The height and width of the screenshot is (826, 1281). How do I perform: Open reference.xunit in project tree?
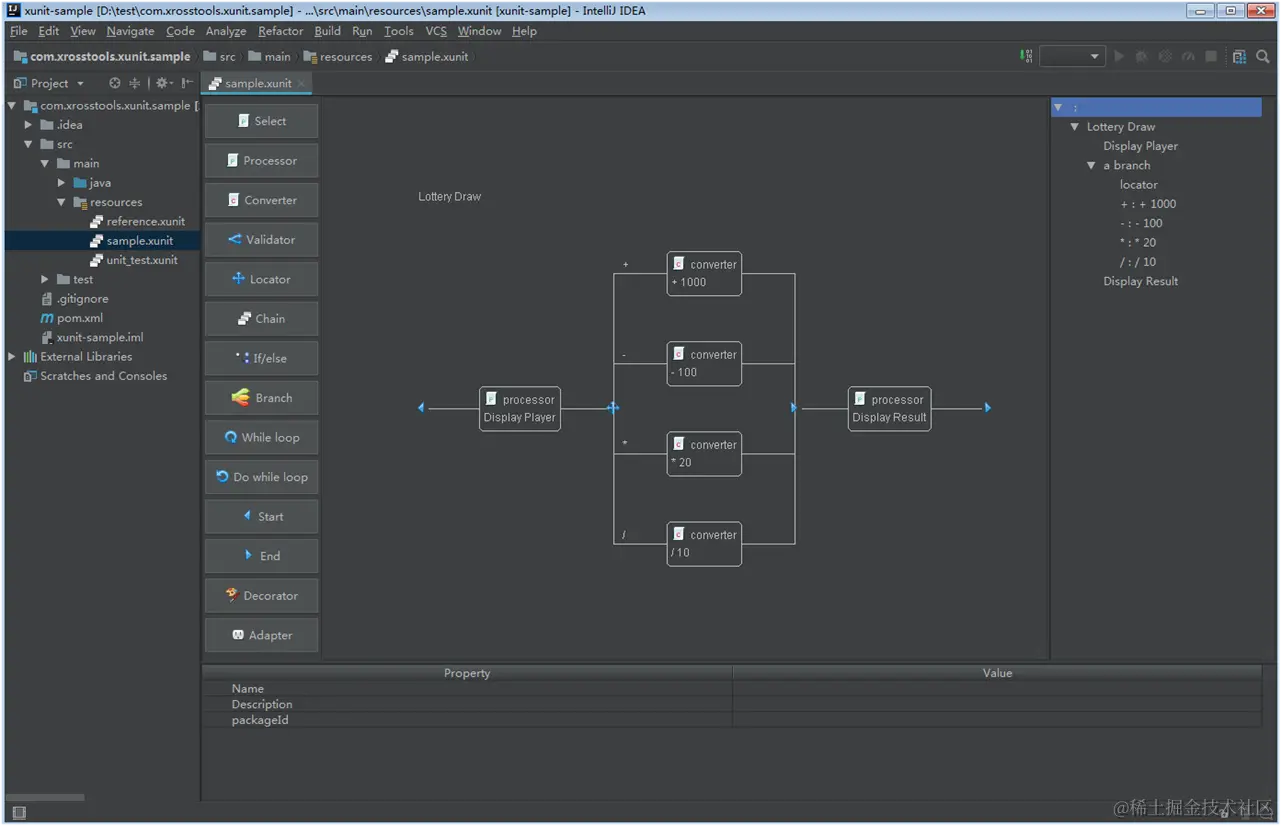coord(137,222)
